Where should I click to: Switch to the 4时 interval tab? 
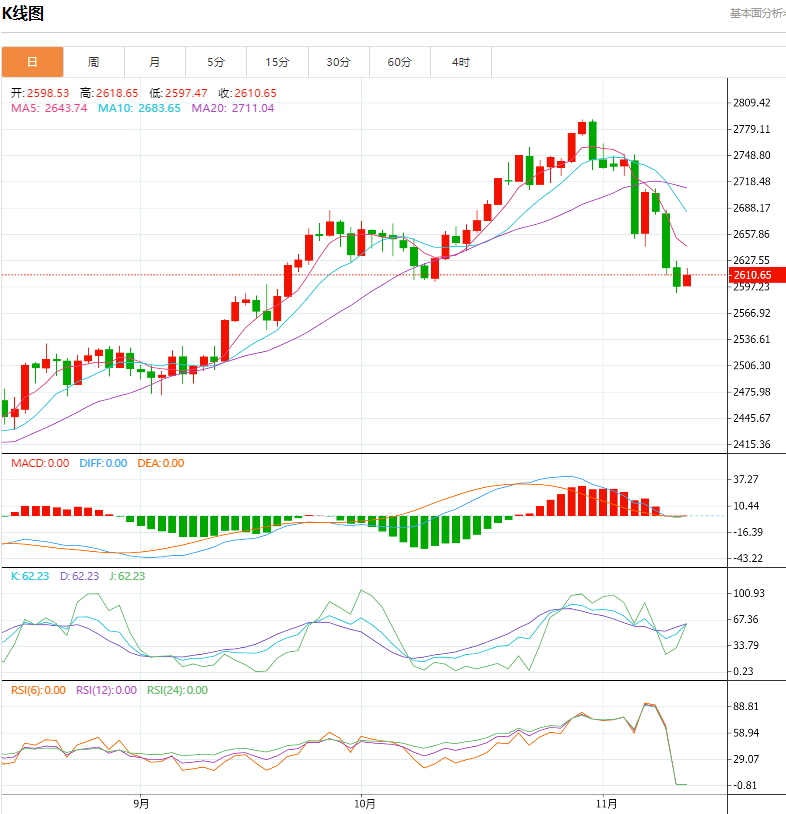(460, 62)
